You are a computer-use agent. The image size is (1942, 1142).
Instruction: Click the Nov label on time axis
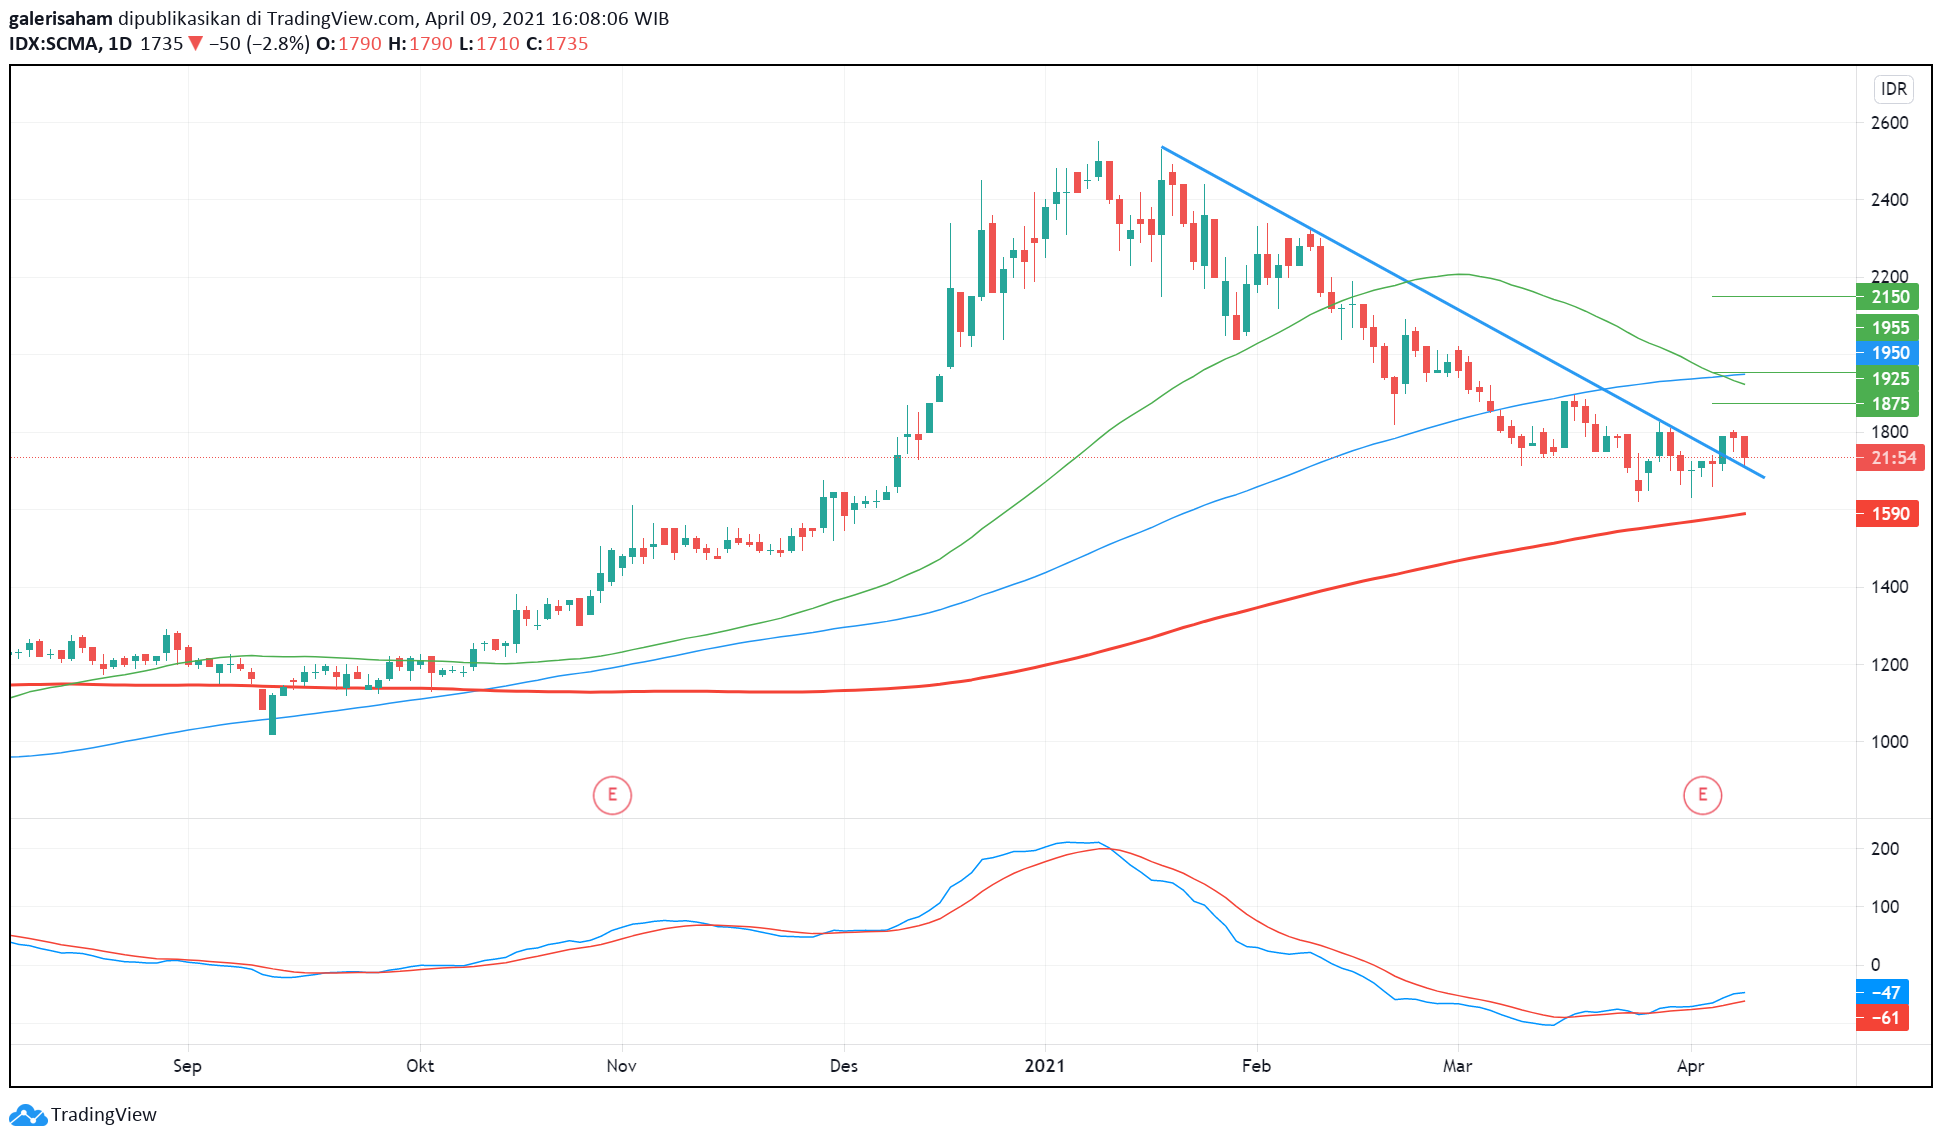[621, 1066]
